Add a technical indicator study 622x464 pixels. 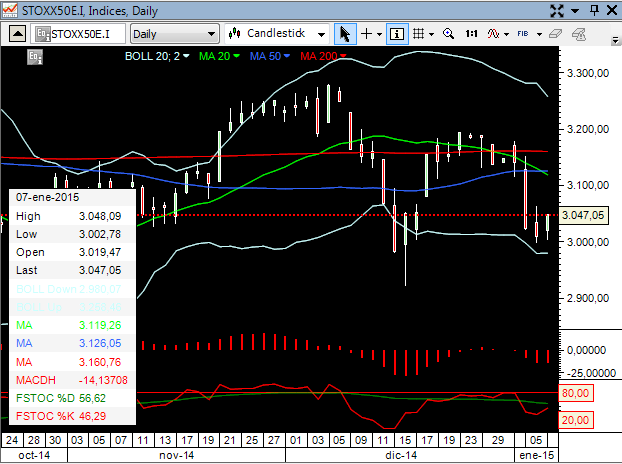pos(493,34)
